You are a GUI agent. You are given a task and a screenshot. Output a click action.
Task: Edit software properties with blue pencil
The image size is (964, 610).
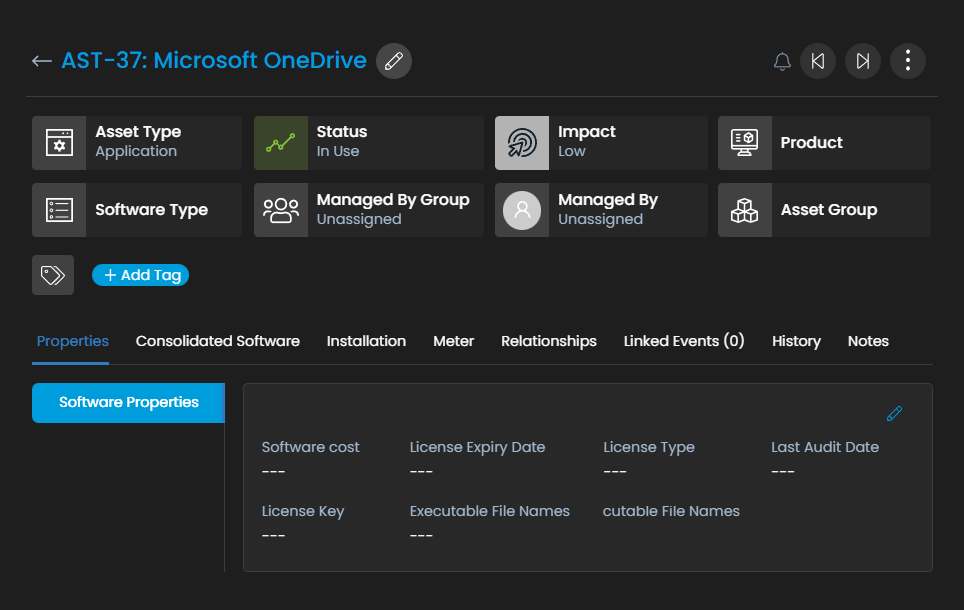[x=894, y=414]
